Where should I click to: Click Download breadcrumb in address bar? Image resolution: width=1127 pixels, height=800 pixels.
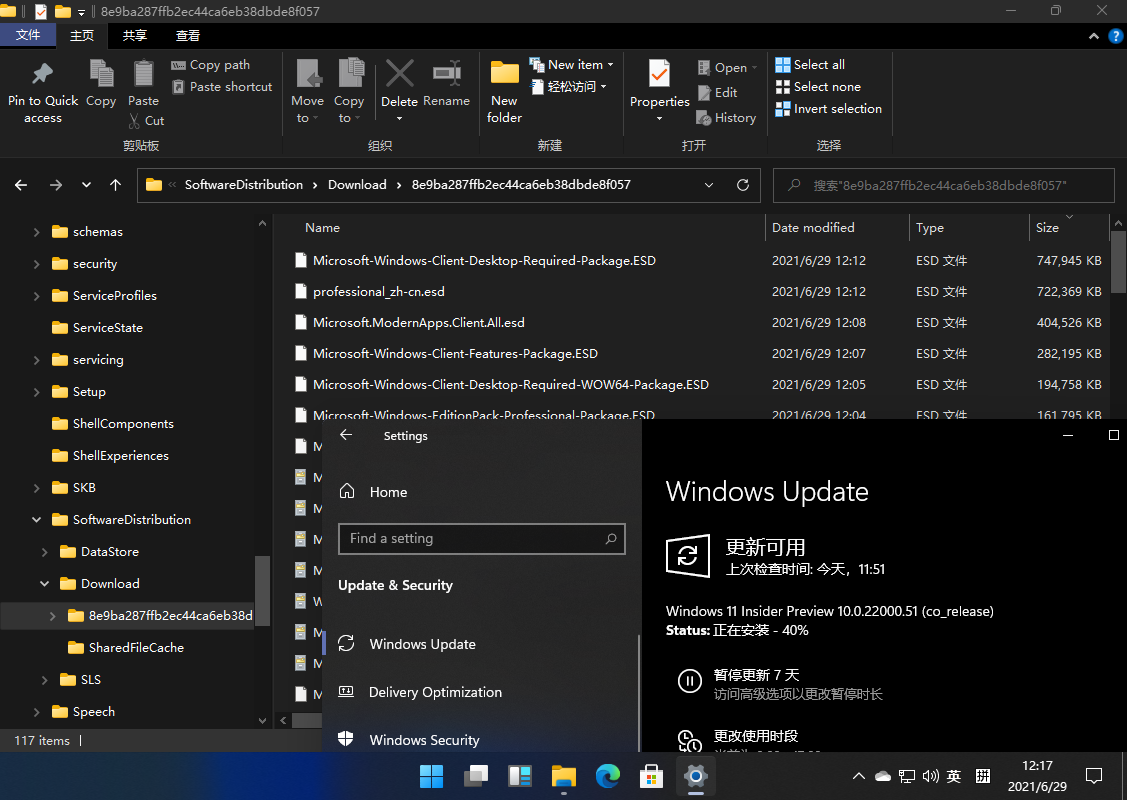click(x=357, y=185)
